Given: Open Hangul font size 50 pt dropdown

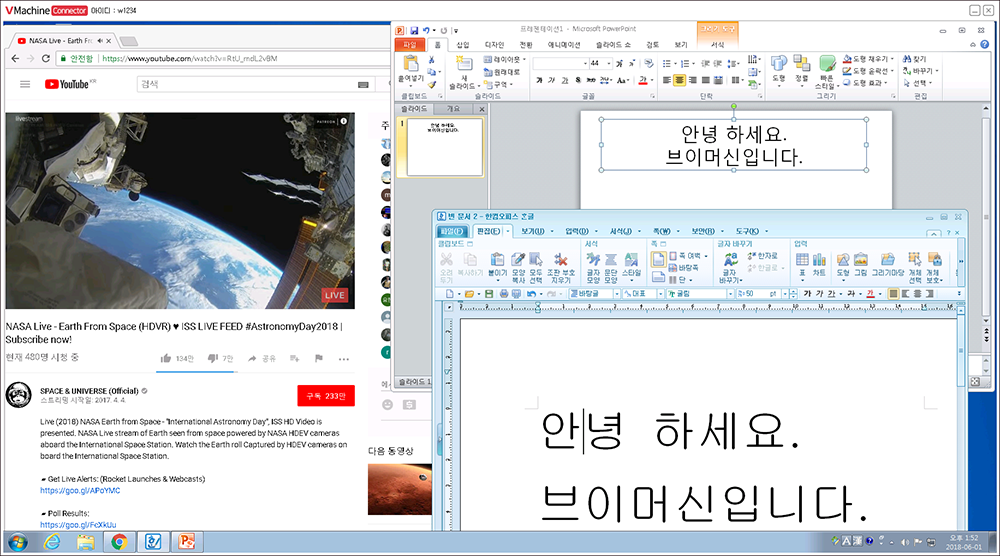Looking at the screenshot, I should click(784, 294).
